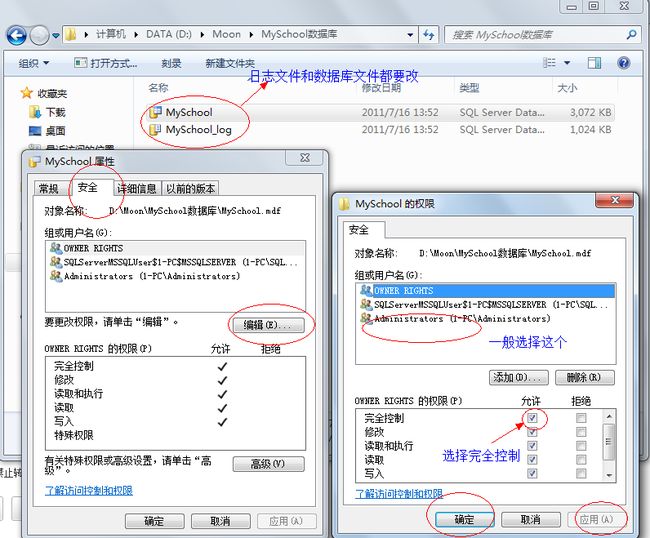Click the Explorer forward navigation arrow

click(x=40, y=35)
